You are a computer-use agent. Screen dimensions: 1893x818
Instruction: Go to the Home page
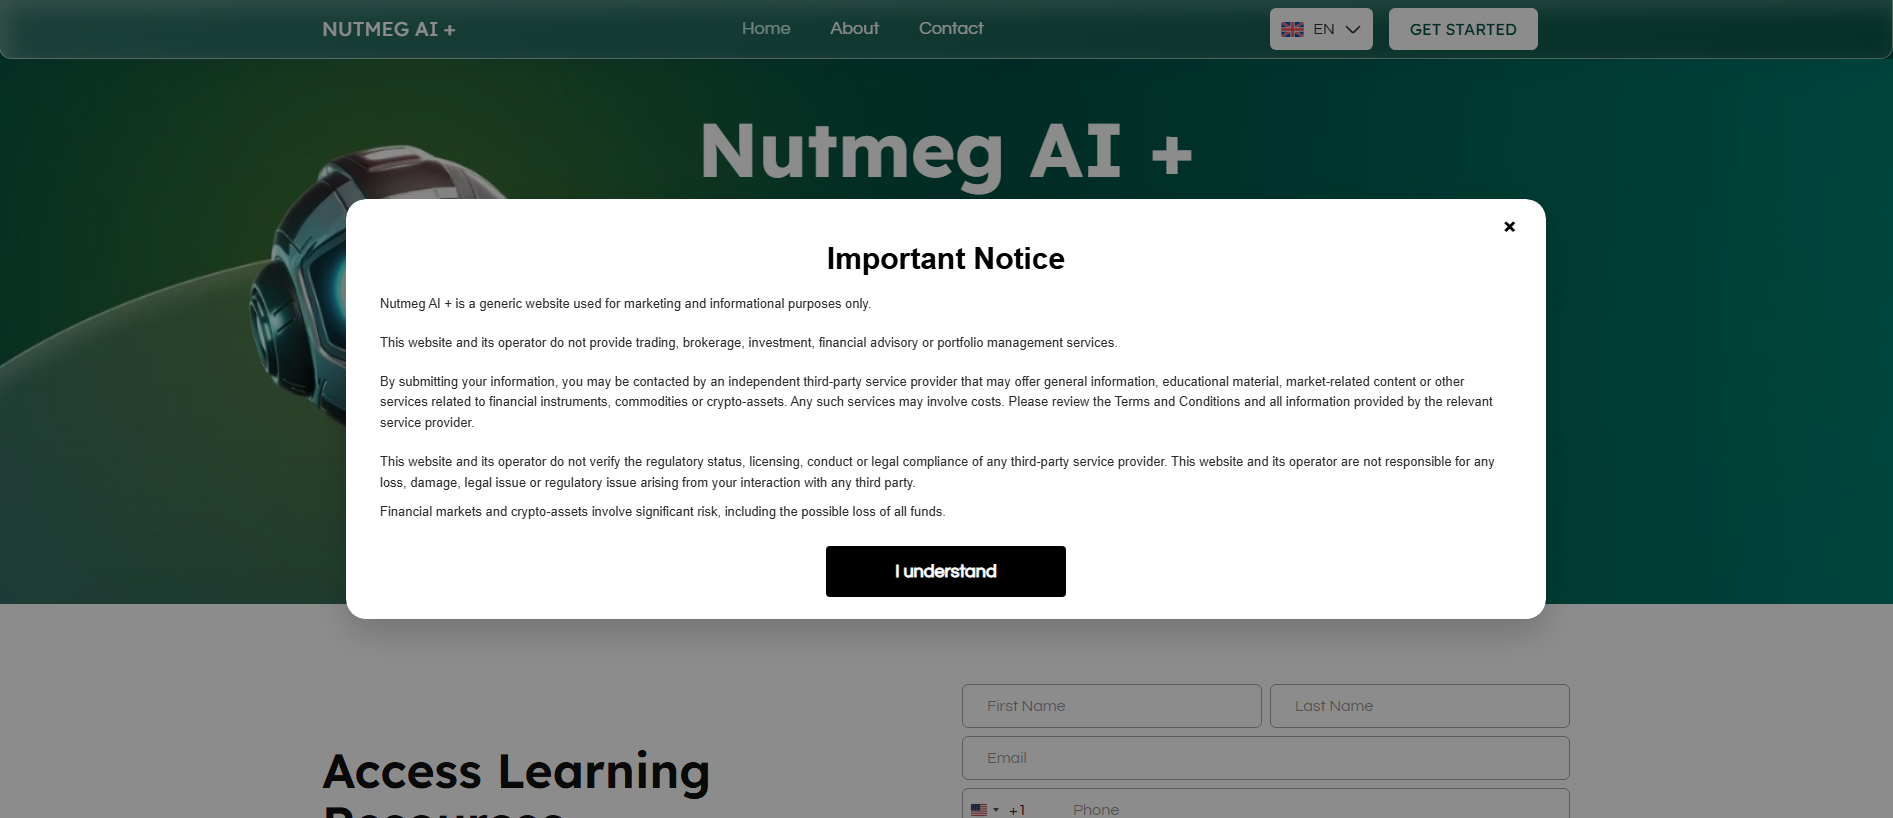coord(766,28)
